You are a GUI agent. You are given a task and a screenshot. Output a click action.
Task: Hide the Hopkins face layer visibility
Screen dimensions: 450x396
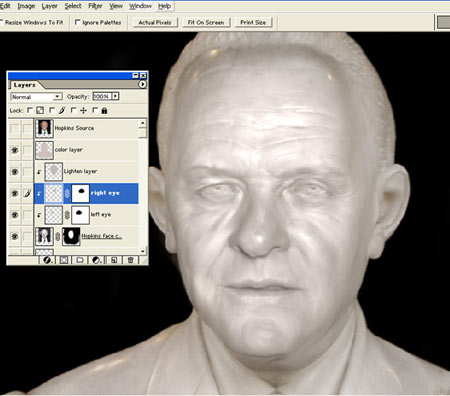pyautogui.click(x=14, y=237)
